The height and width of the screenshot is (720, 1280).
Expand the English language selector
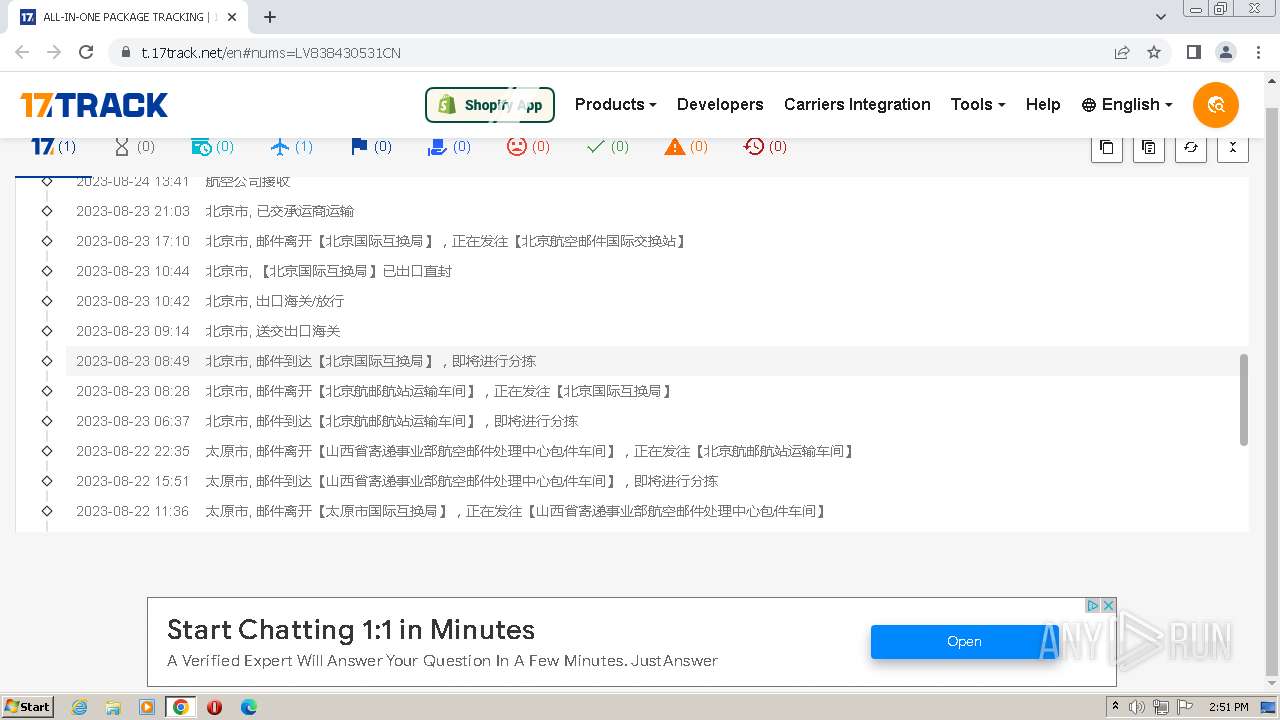[x=1127, y=104]
